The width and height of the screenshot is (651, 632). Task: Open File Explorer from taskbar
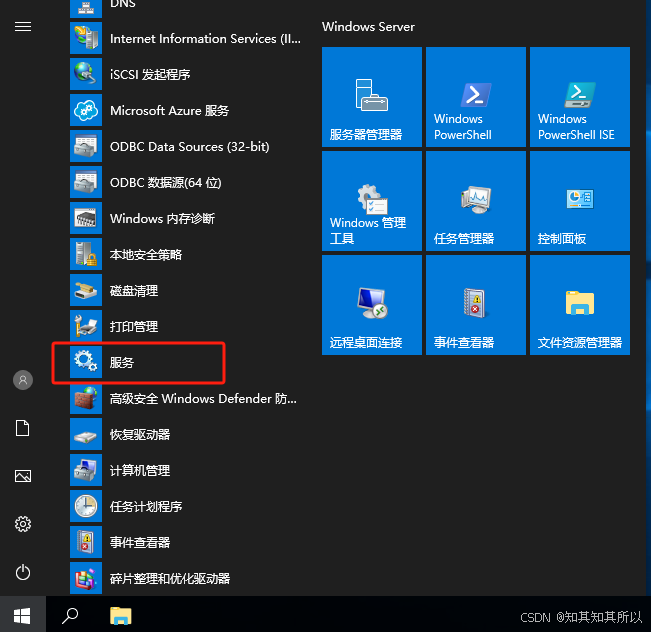click(x=120, y=615)
